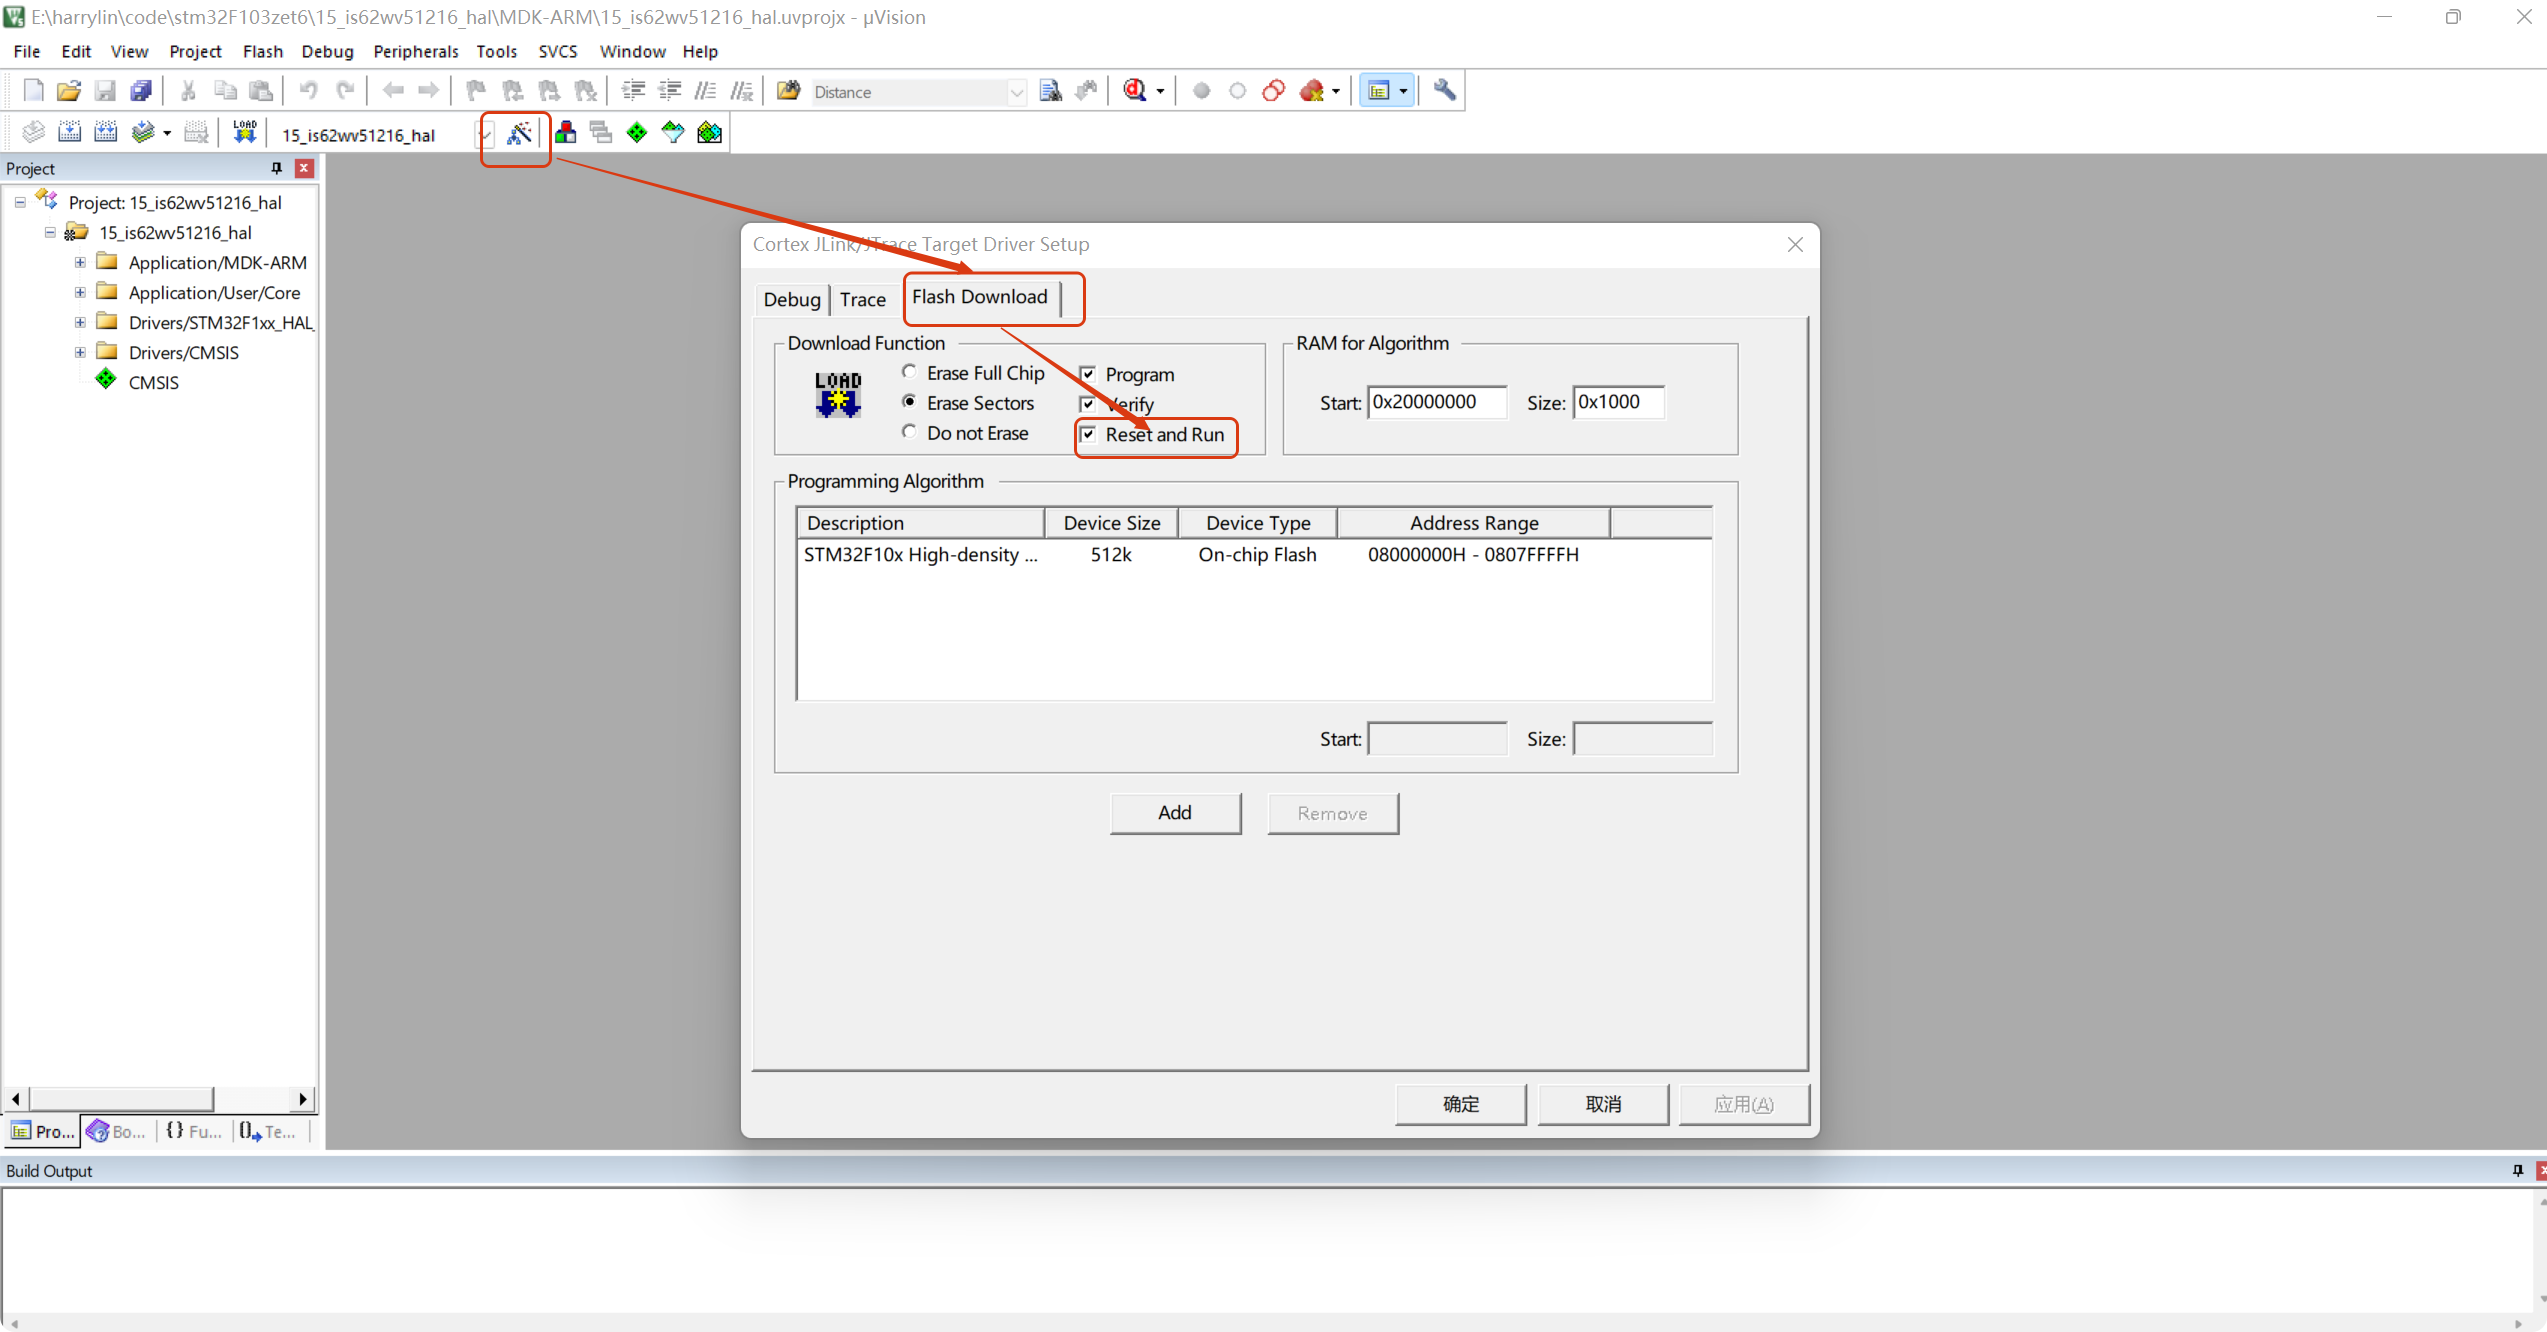Switch to the Functions panel tab
The image size is (2547, 1332).
tap(195, 1132)
